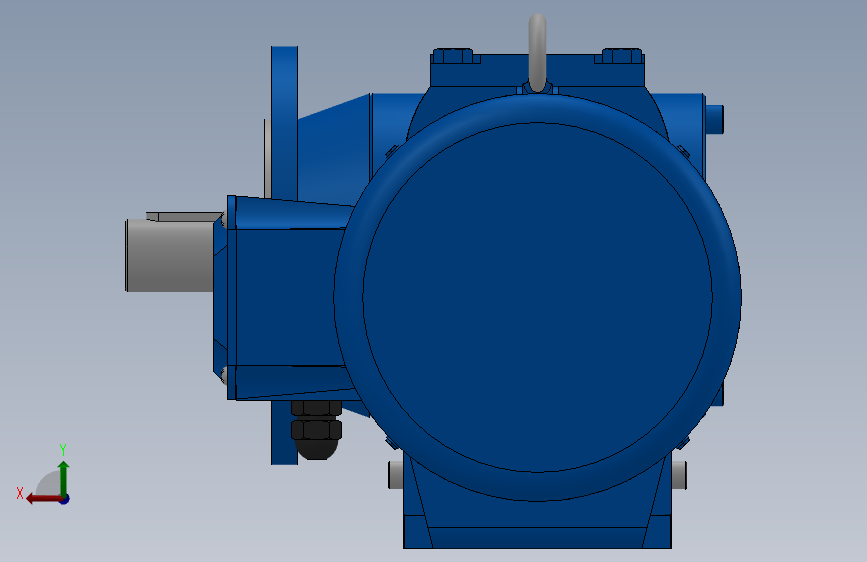Image resolution: width=867 pixels, height=562 pixels.
Task: Select the top-left hex bolt head
Action: click(x=453, y=56)
